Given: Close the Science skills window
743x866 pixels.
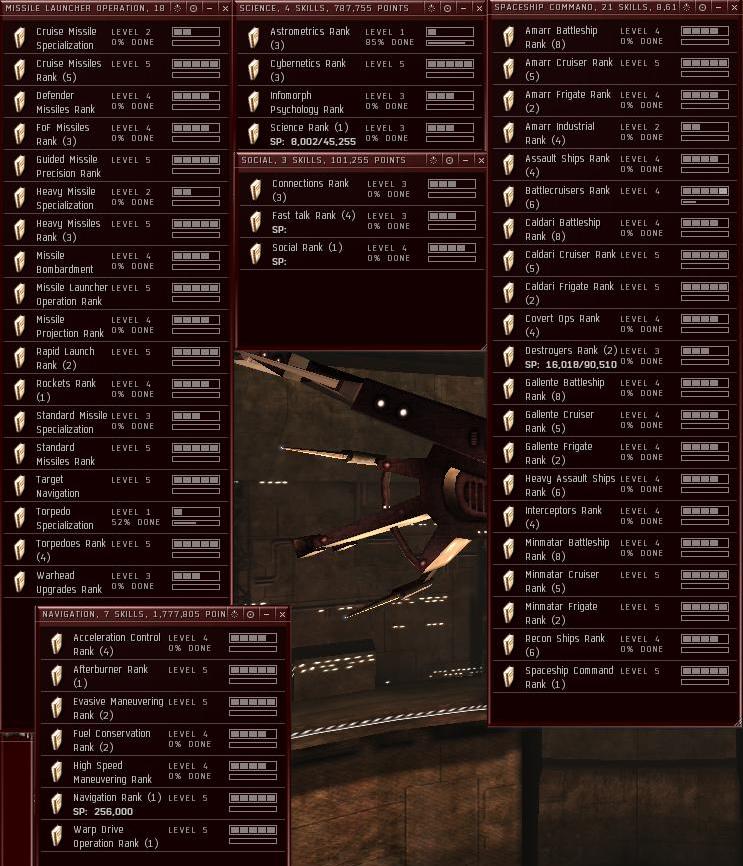Looking at the screenshot, I should (x=479, y=8).
